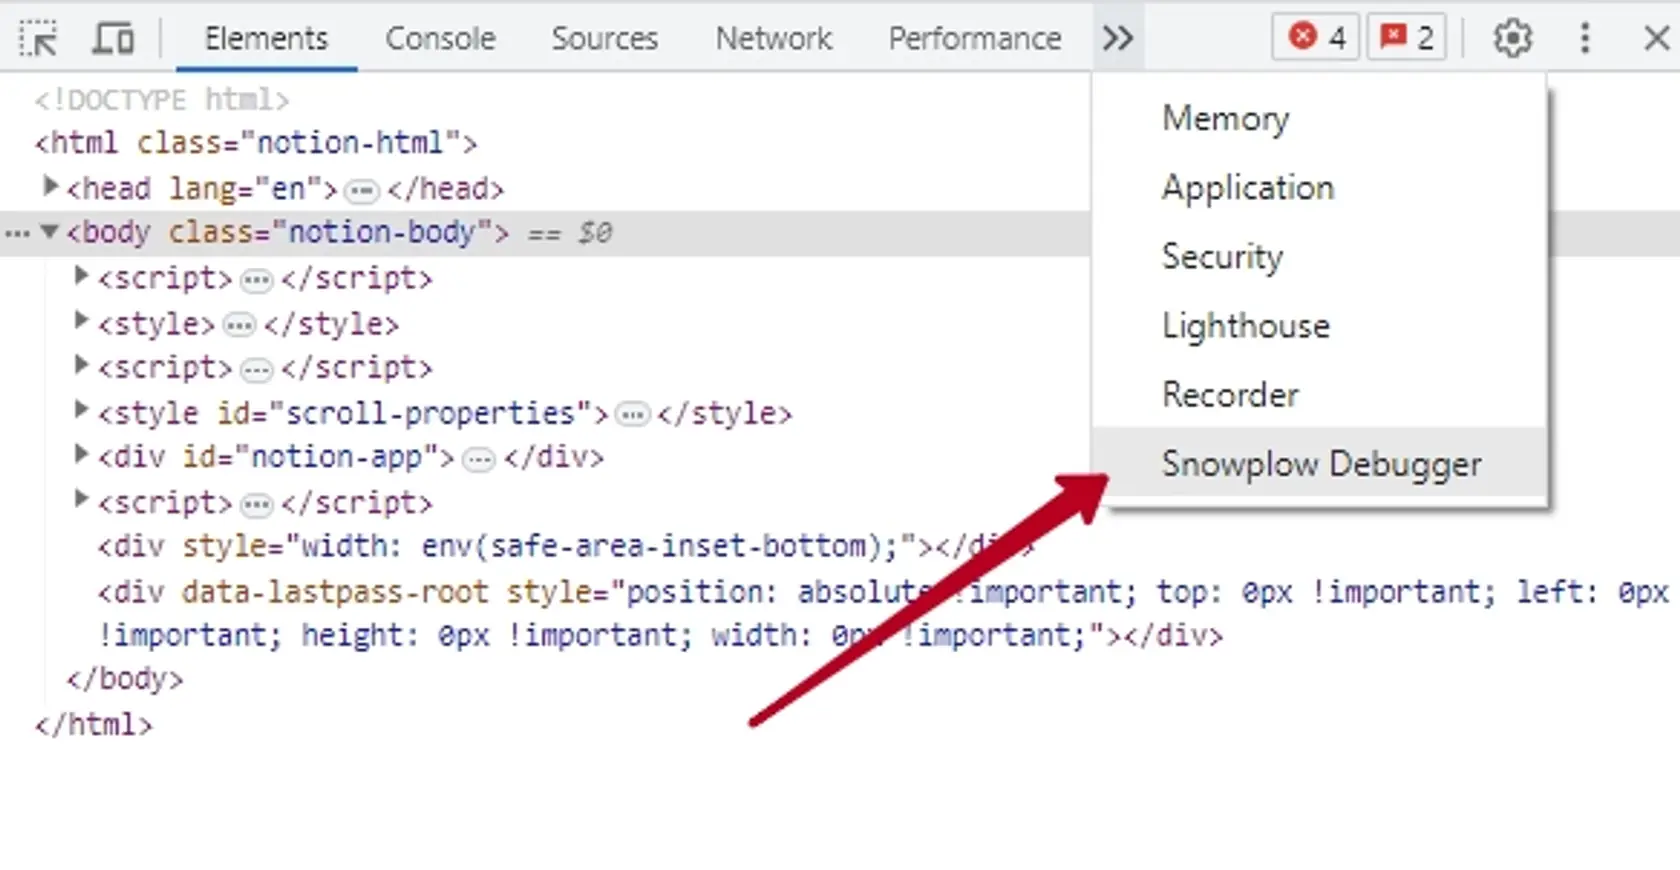Image resolution: width=1680 pixels, height=870 pixels.
Task: Switch to the Network tab
Action: point(773,38)
